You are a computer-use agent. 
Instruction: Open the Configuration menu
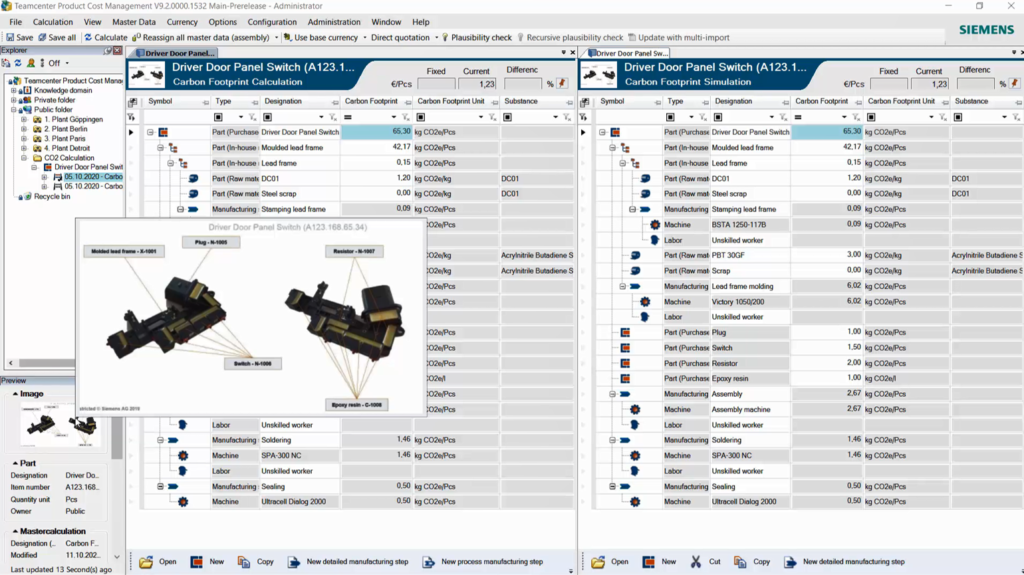[272, 22]
